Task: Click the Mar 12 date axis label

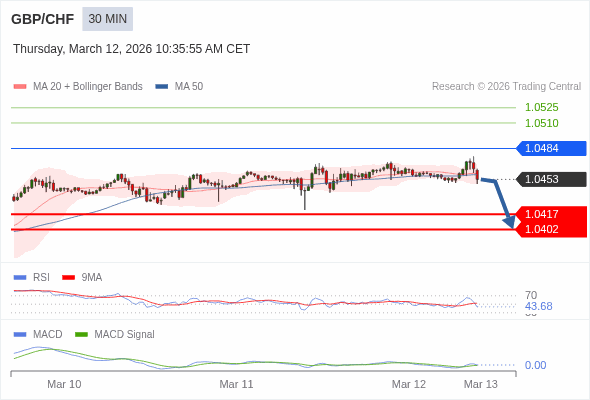Action: (x=409, y=384)
